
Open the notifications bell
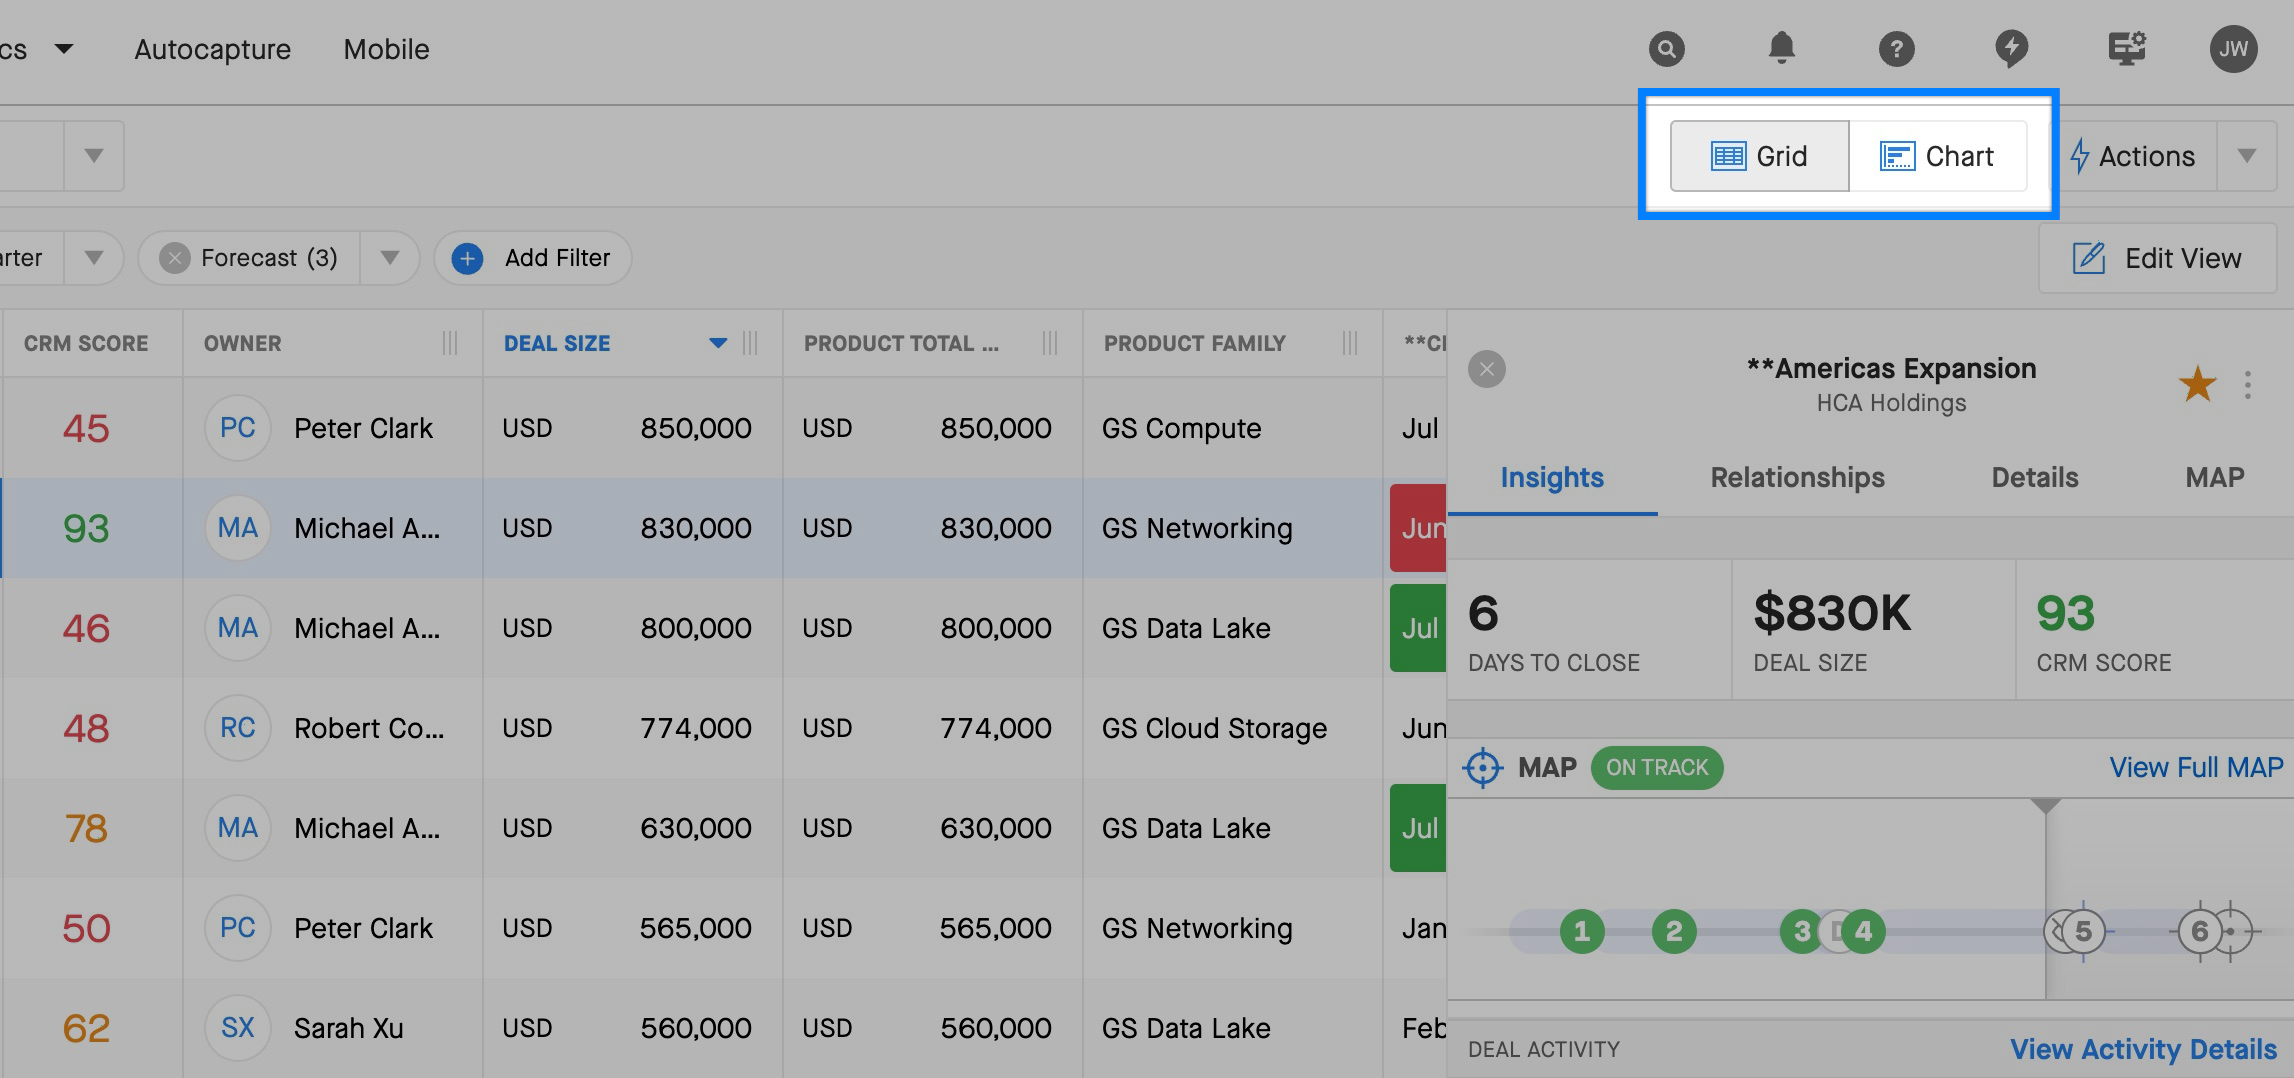1781,48
